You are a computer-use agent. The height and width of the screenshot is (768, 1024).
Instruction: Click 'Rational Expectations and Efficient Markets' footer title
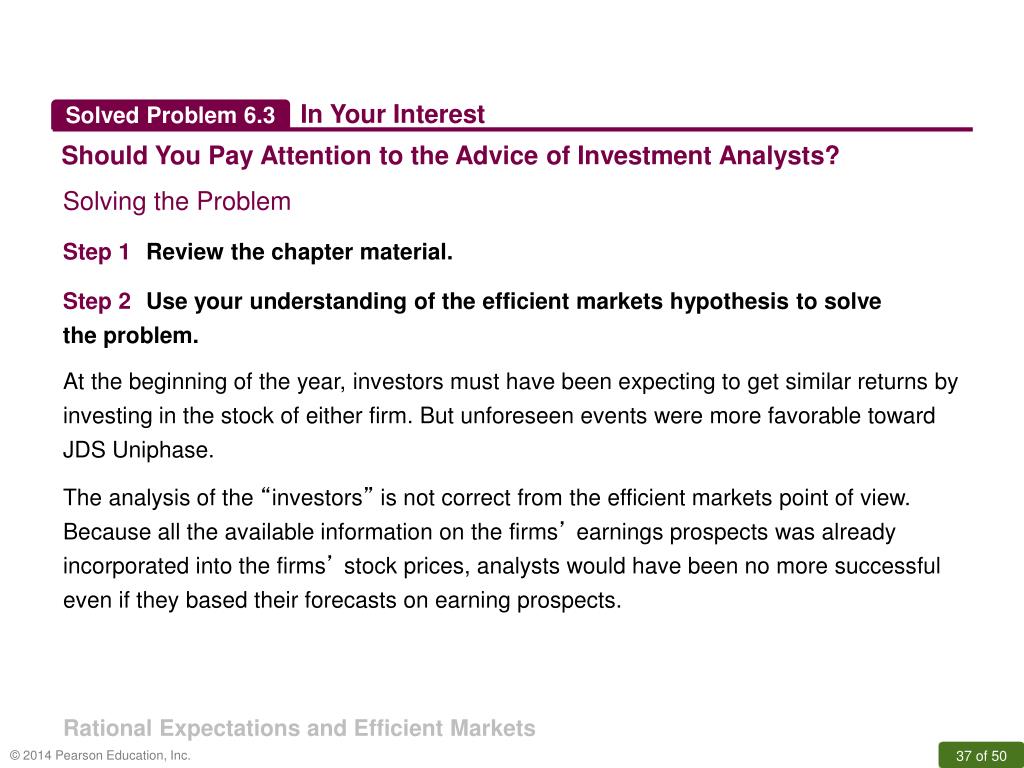coord(300,728)
